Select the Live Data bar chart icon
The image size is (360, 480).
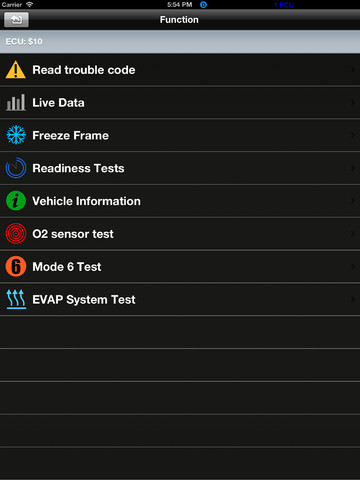(16, 102)
